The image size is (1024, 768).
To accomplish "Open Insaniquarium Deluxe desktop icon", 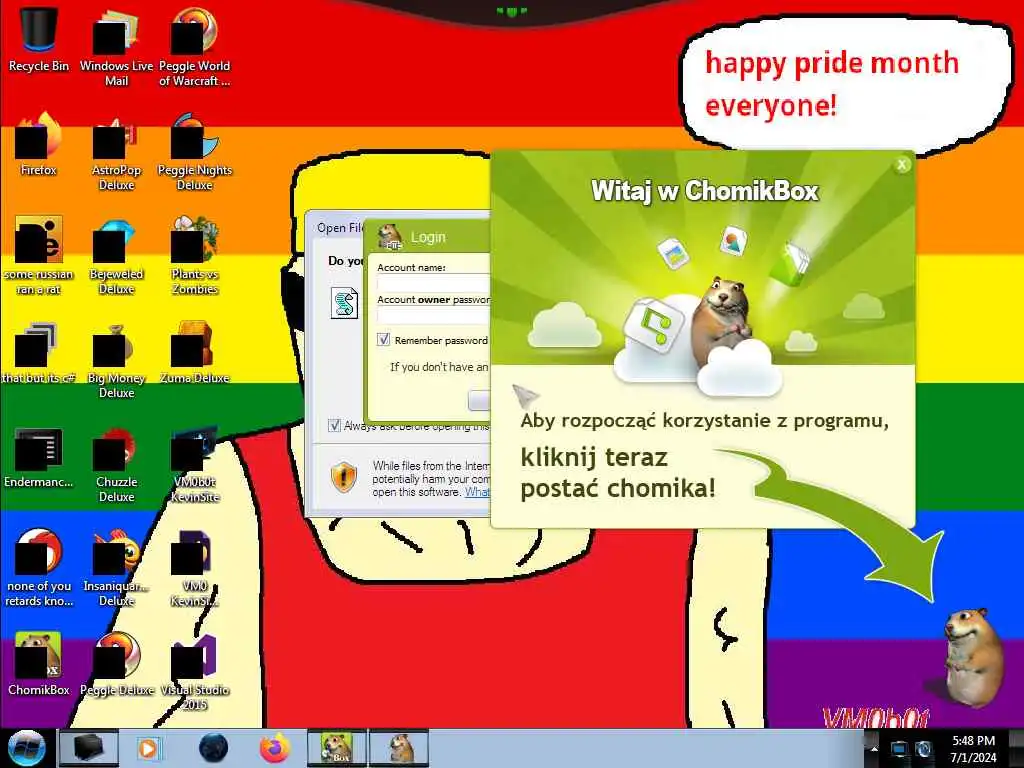I will pos(116,568).
